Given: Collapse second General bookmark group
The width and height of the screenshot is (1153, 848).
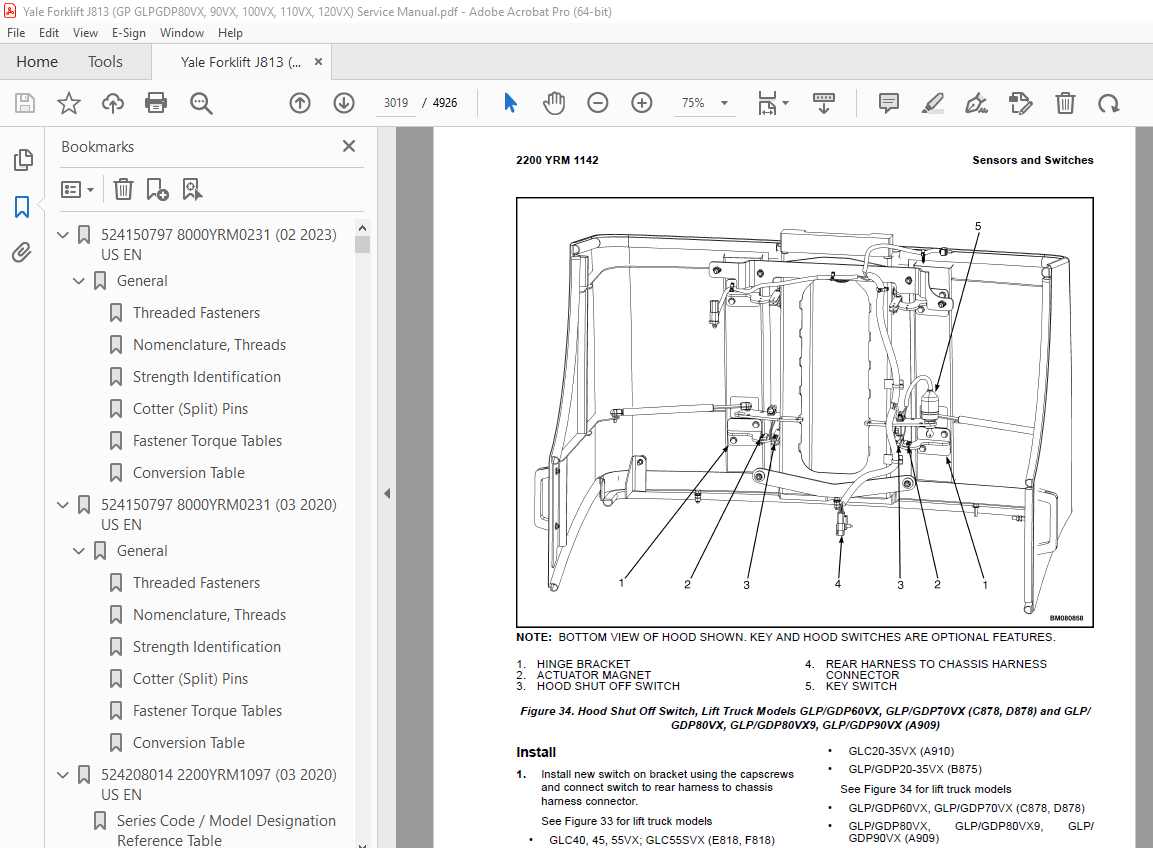Looking at the screenshot, I should click(79, 551).
